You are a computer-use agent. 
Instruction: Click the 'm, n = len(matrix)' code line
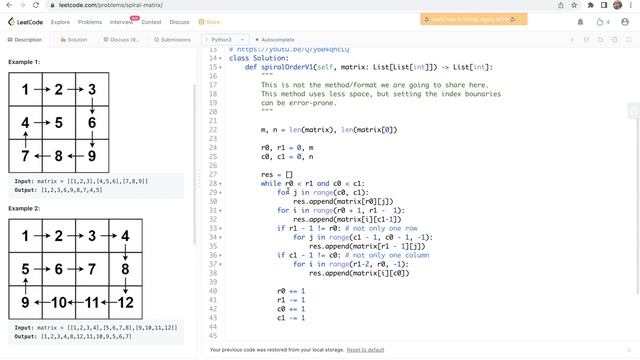(329, 130)
